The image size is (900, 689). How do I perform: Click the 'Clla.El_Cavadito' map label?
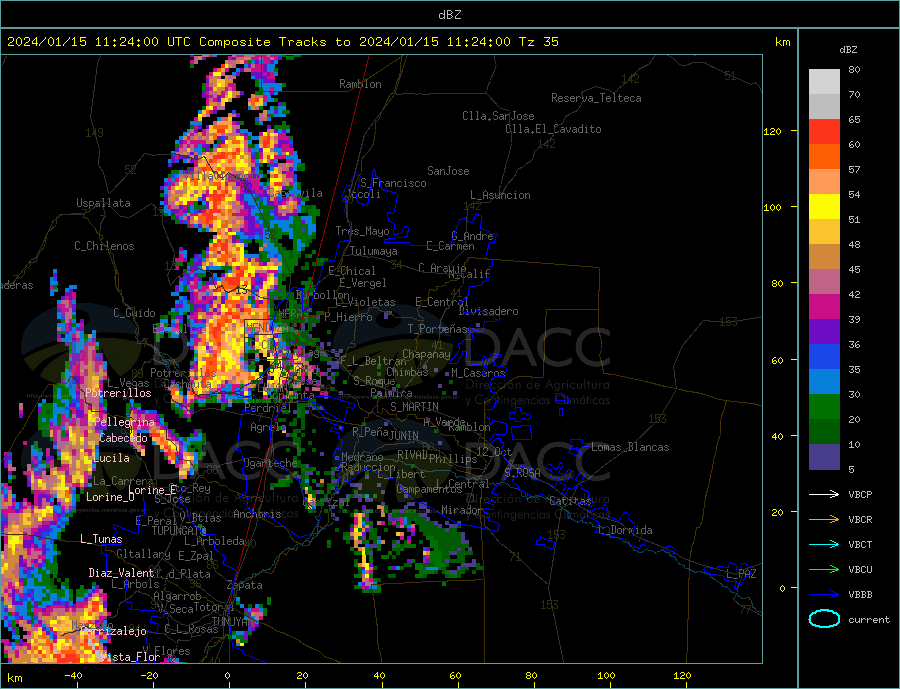553,129
